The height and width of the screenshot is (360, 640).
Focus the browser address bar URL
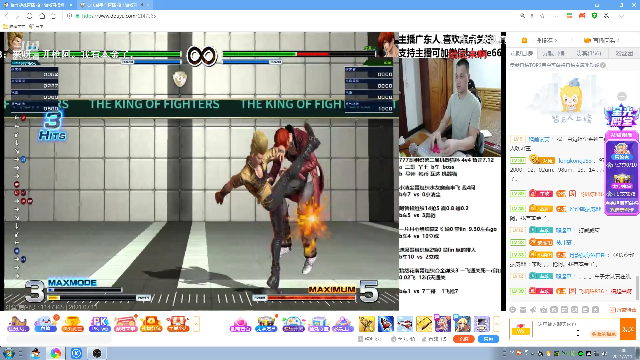pyautogui.click(x=118, y=16)
